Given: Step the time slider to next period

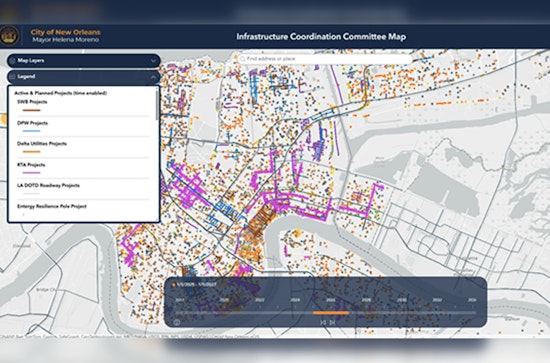Looking at the screenshot, I should (x=333, y=322).
